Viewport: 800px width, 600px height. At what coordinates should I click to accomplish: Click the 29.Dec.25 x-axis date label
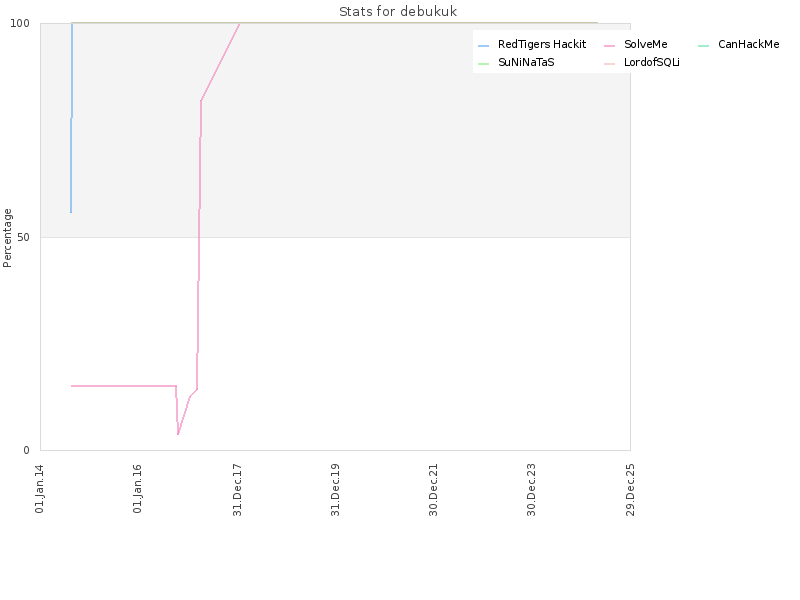(x=630, y=490)
